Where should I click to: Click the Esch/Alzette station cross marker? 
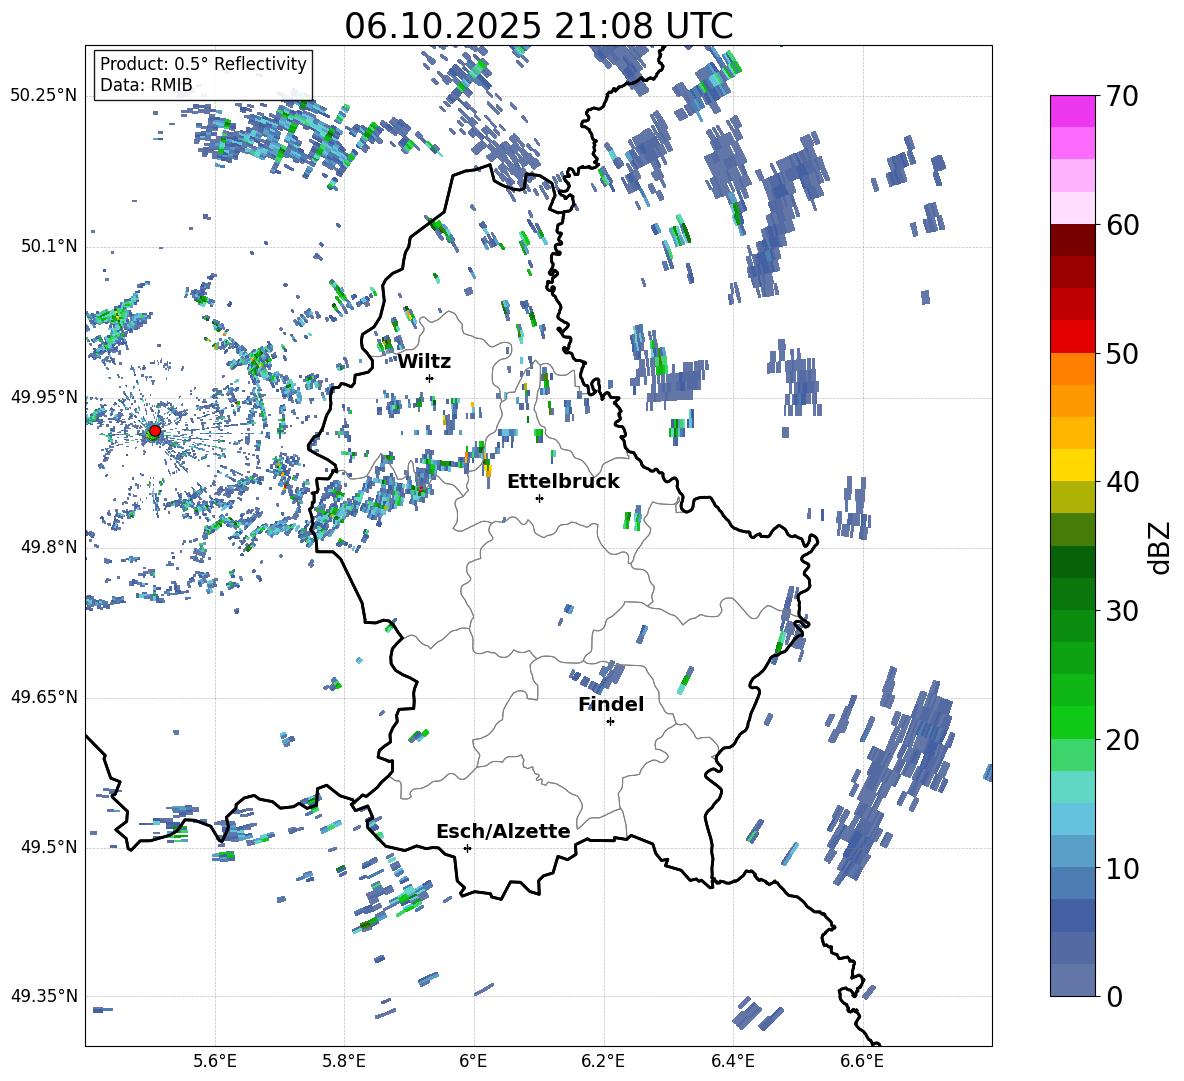[x=467, y=848]
